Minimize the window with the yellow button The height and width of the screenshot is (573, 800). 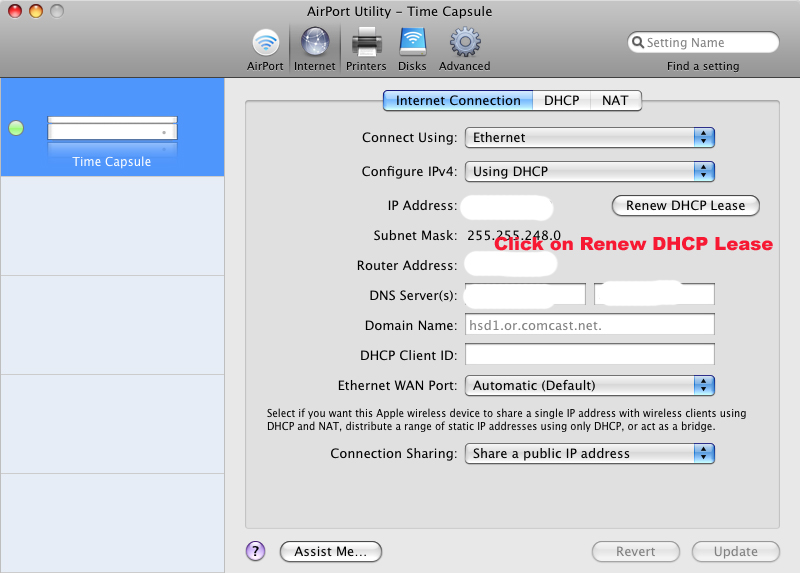36,11
